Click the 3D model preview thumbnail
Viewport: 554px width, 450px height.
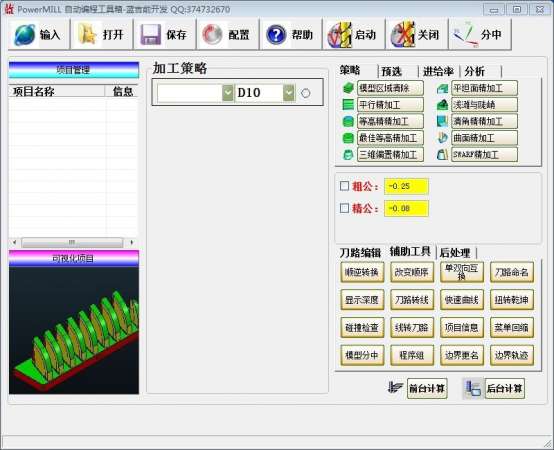[x=74, y=330]
